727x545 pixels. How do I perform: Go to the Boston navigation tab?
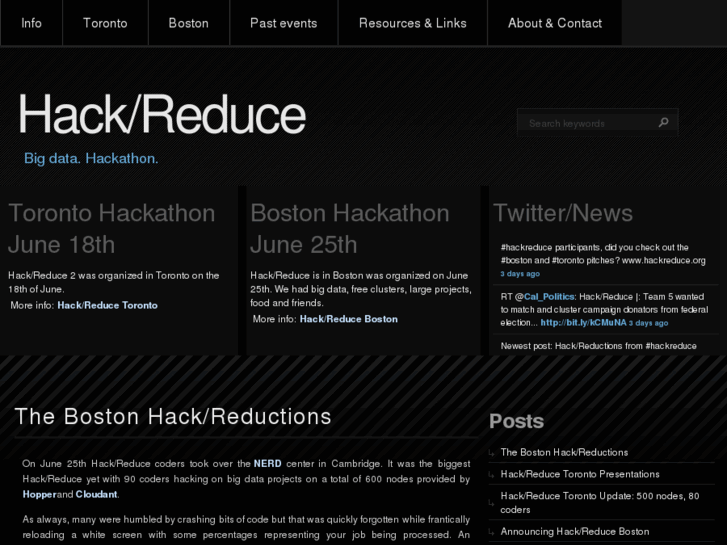(x=189, y=23)
